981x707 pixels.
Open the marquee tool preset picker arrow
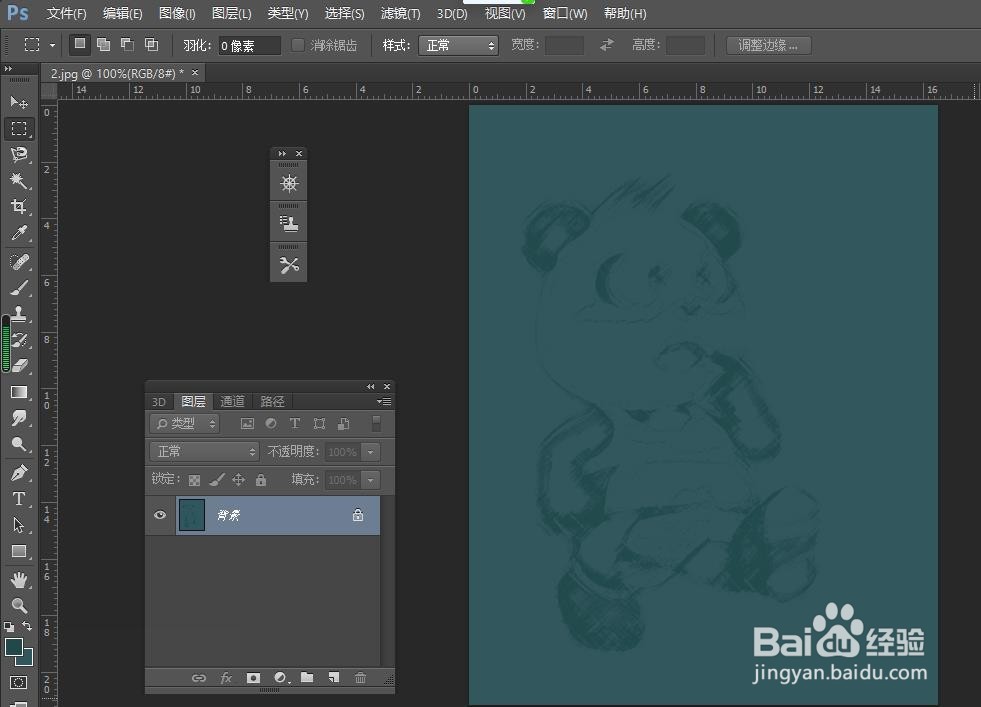52,45
